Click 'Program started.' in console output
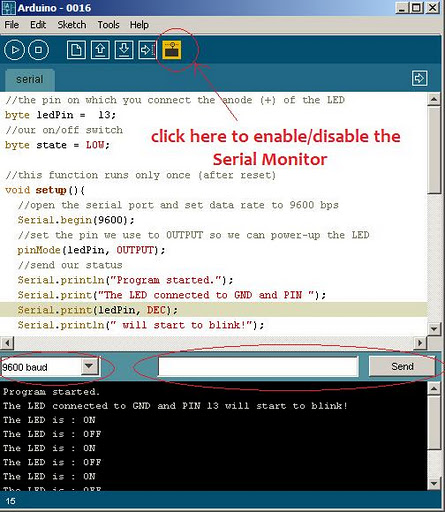 (51, 392)
